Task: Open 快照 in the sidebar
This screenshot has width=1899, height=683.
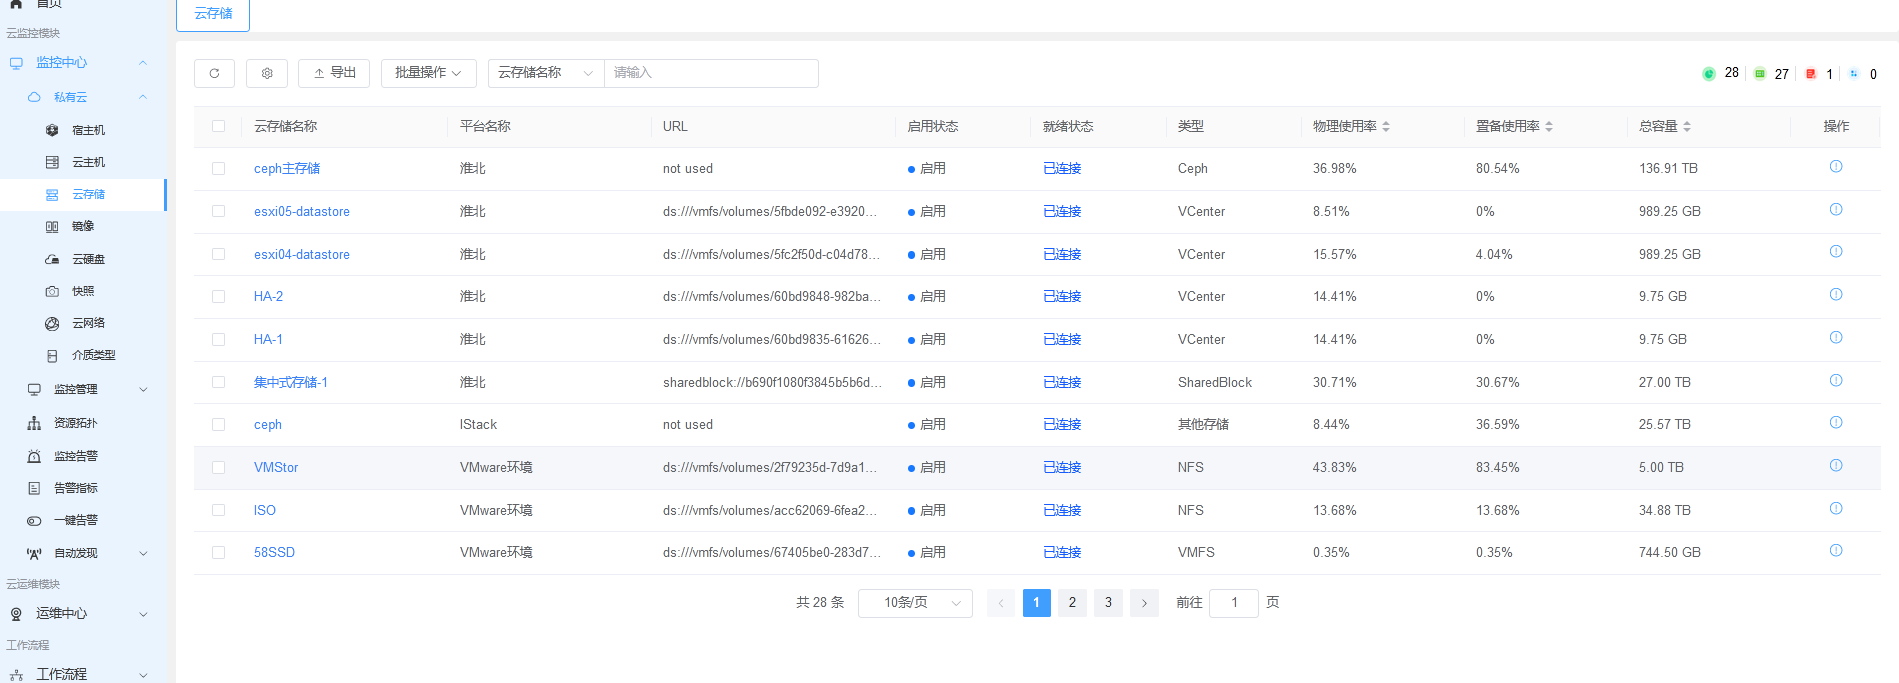Action: tap(83, 291)
